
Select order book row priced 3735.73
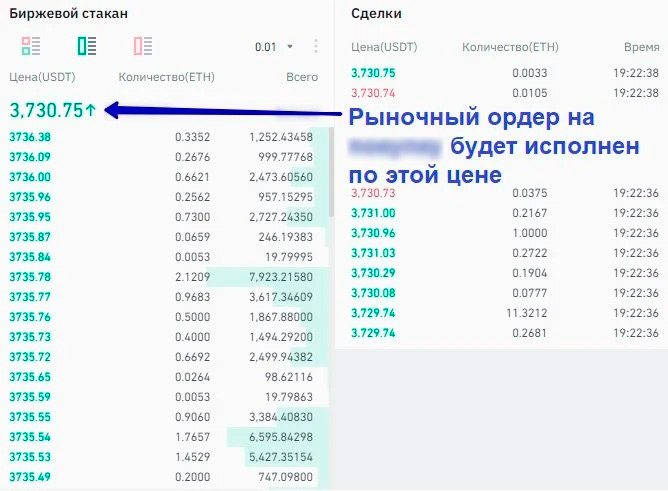[164, 337]
